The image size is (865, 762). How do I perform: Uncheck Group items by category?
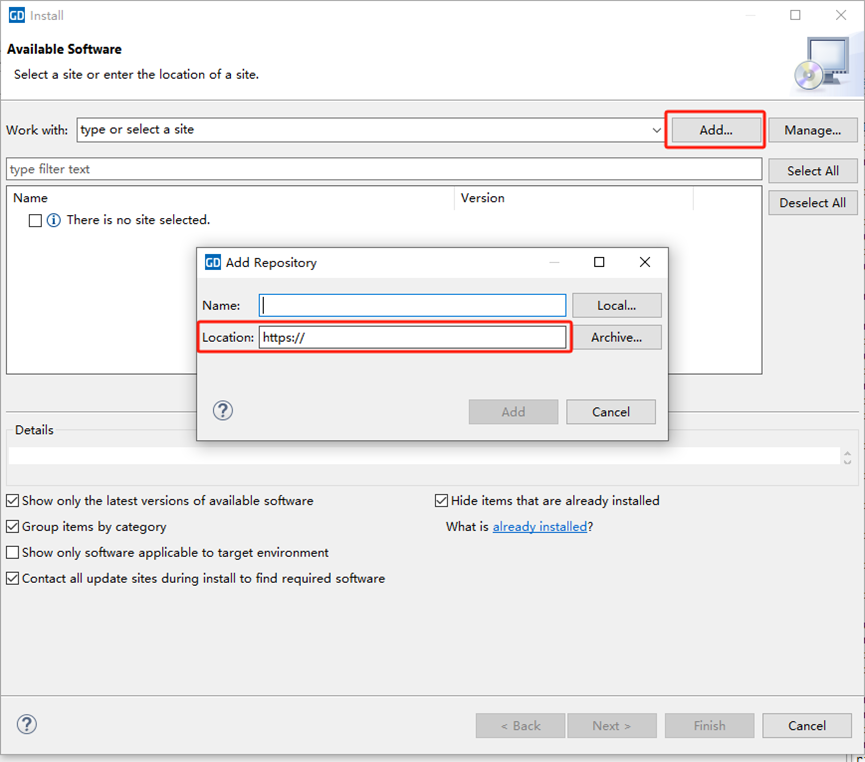13,527
